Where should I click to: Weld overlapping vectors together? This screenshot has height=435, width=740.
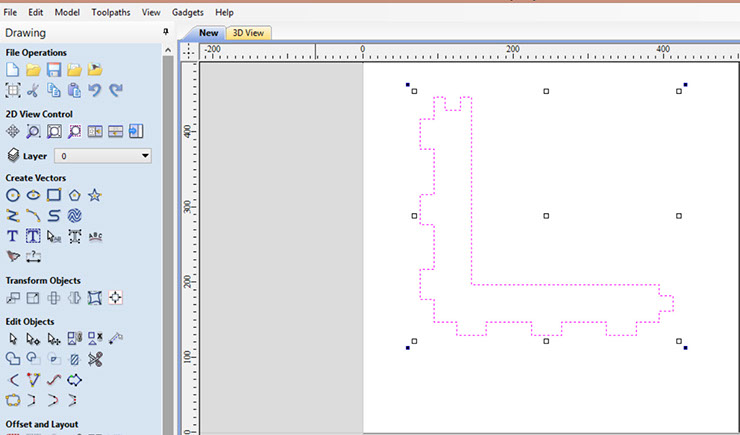pos(13,360)
